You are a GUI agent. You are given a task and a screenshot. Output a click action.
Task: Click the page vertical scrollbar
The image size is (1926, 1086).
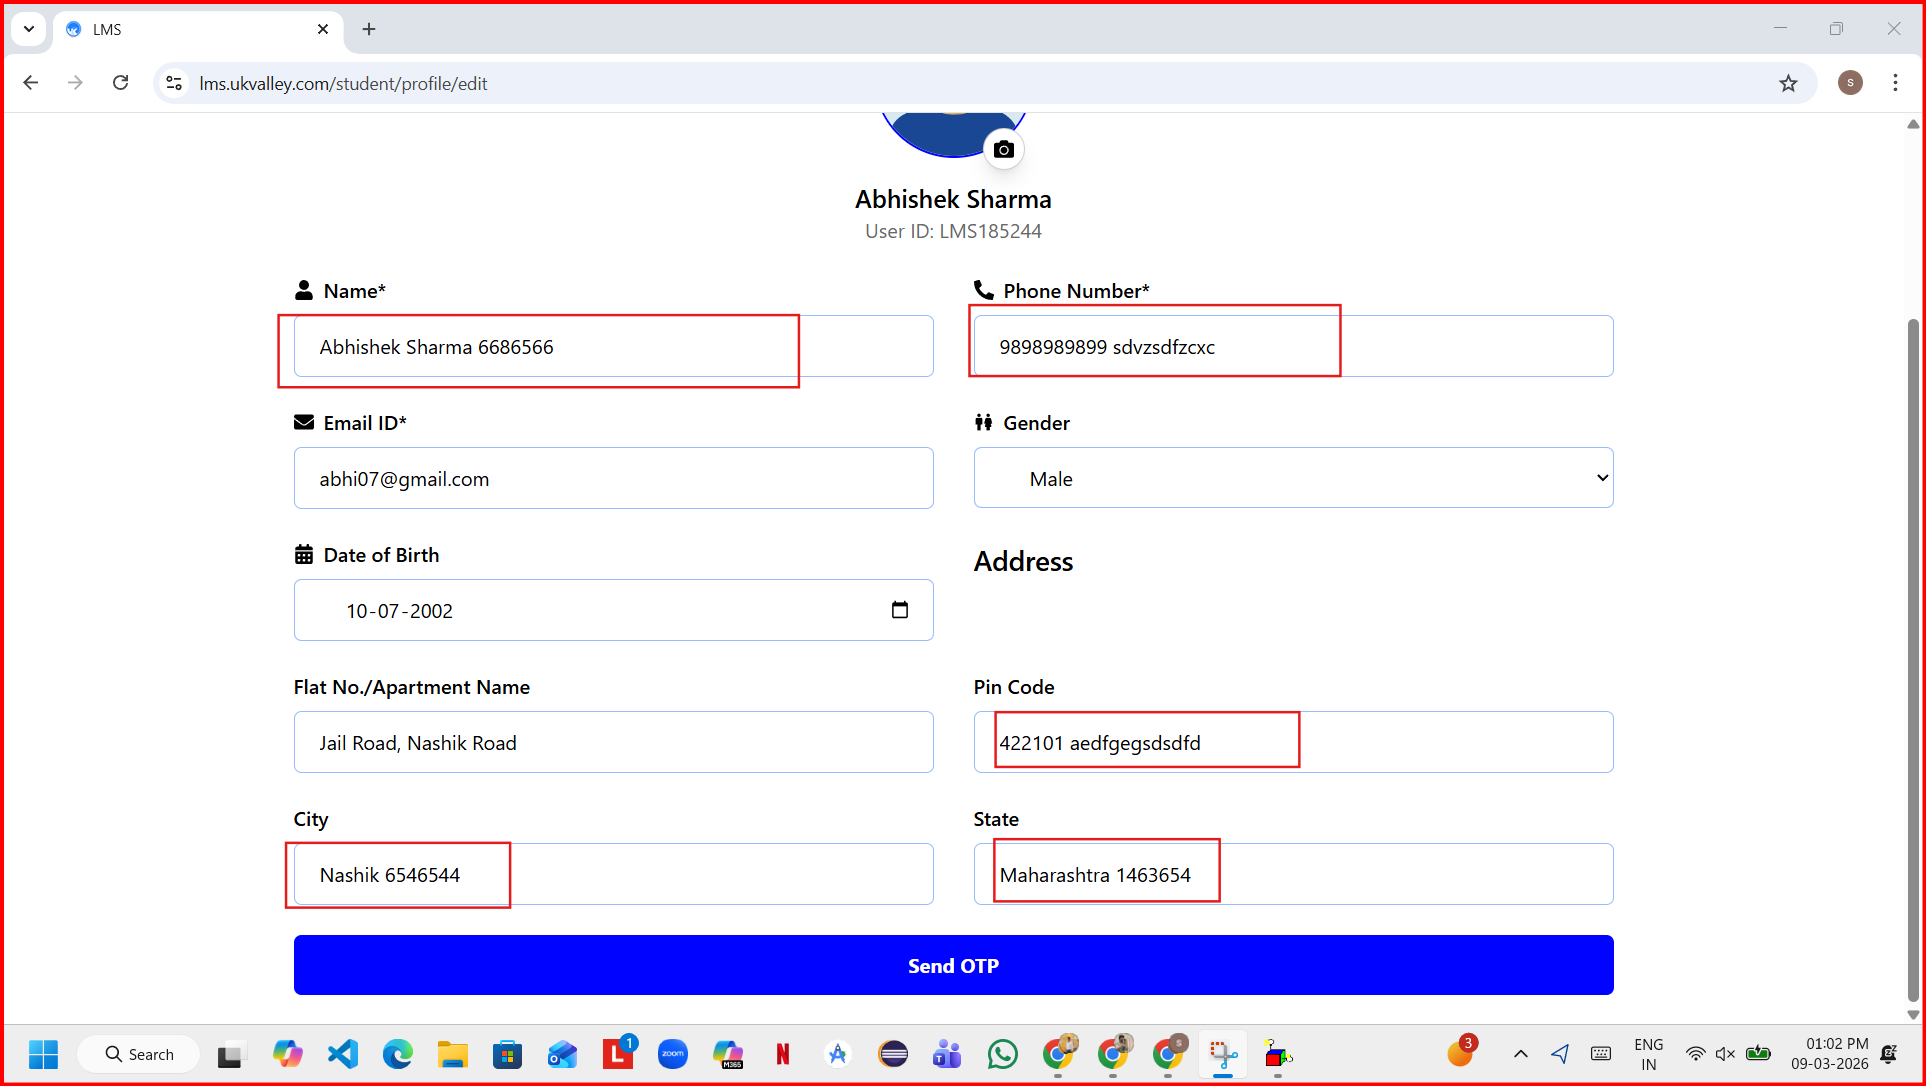1912,660
